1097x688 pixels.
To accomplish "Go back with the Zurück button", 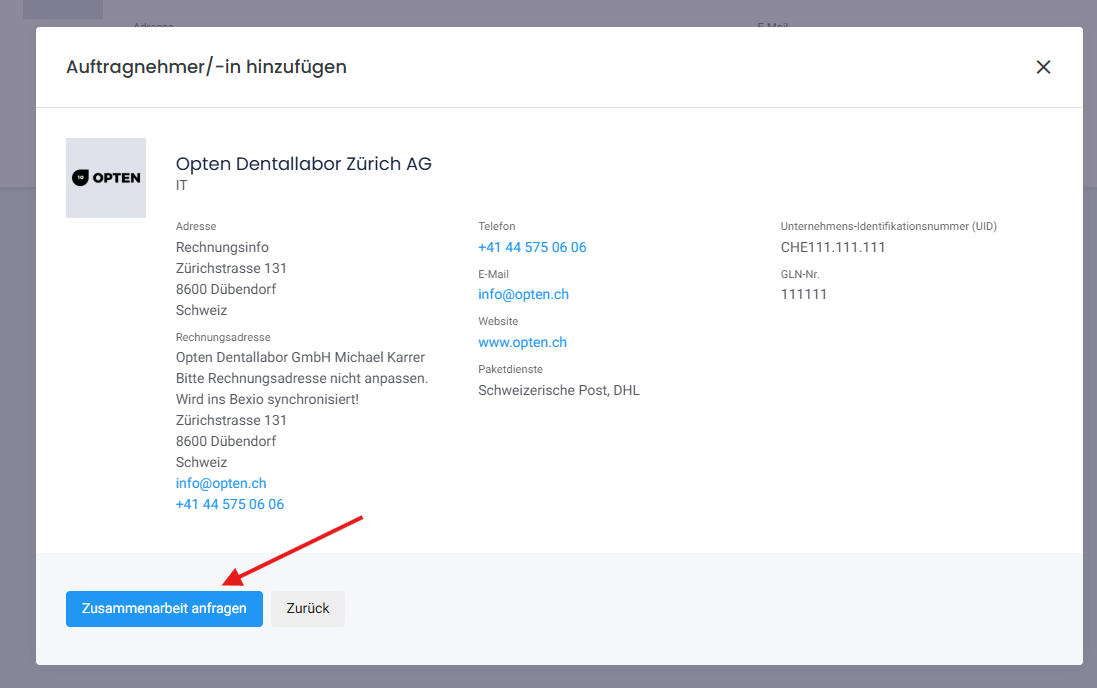I will click(x=308, y=608).
